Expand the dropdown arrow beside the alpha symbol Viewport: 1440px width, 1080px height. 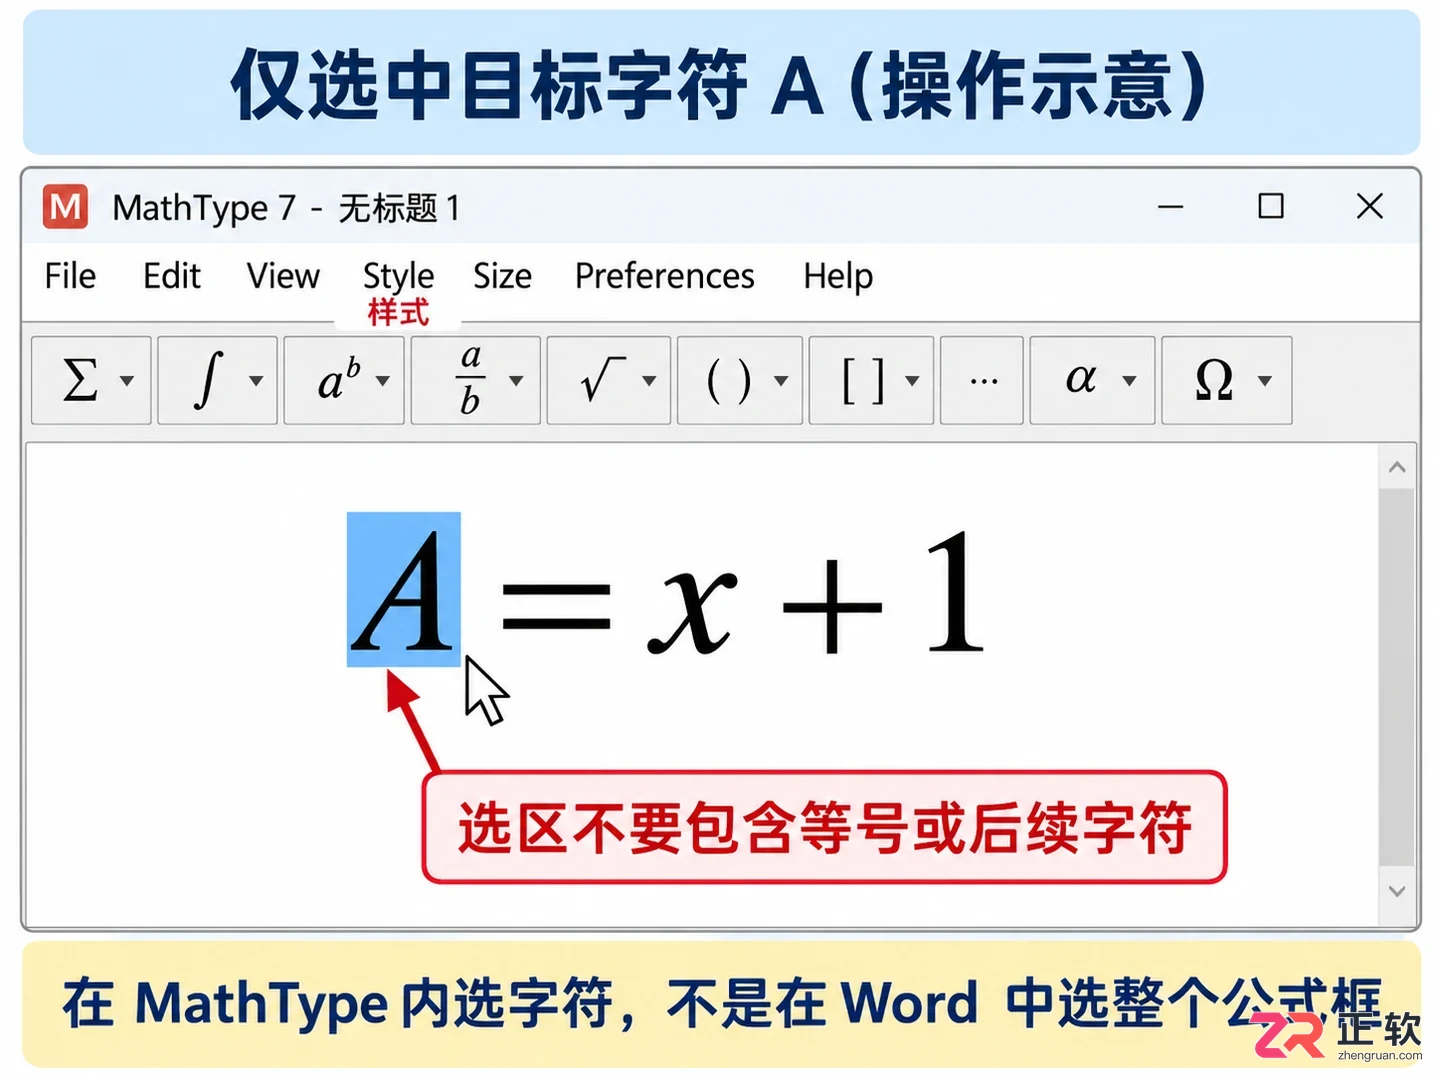1129,381
